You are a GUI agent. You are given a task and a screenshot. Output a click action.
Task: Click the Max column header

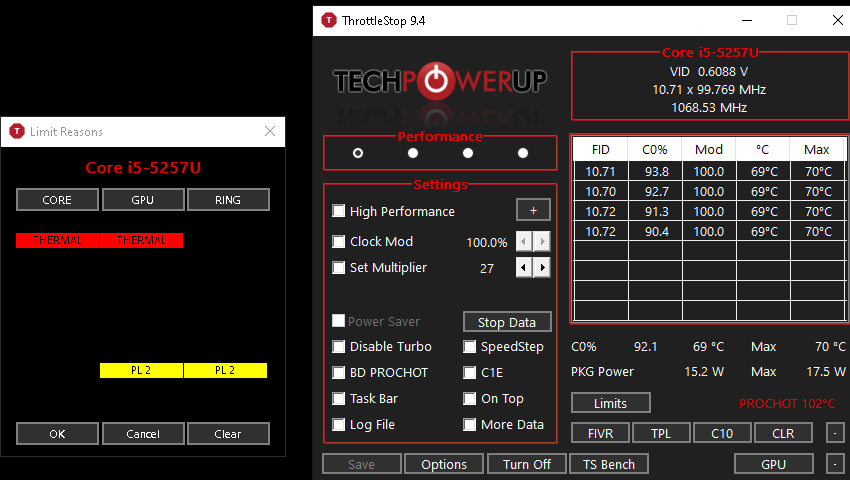point(816,150)
